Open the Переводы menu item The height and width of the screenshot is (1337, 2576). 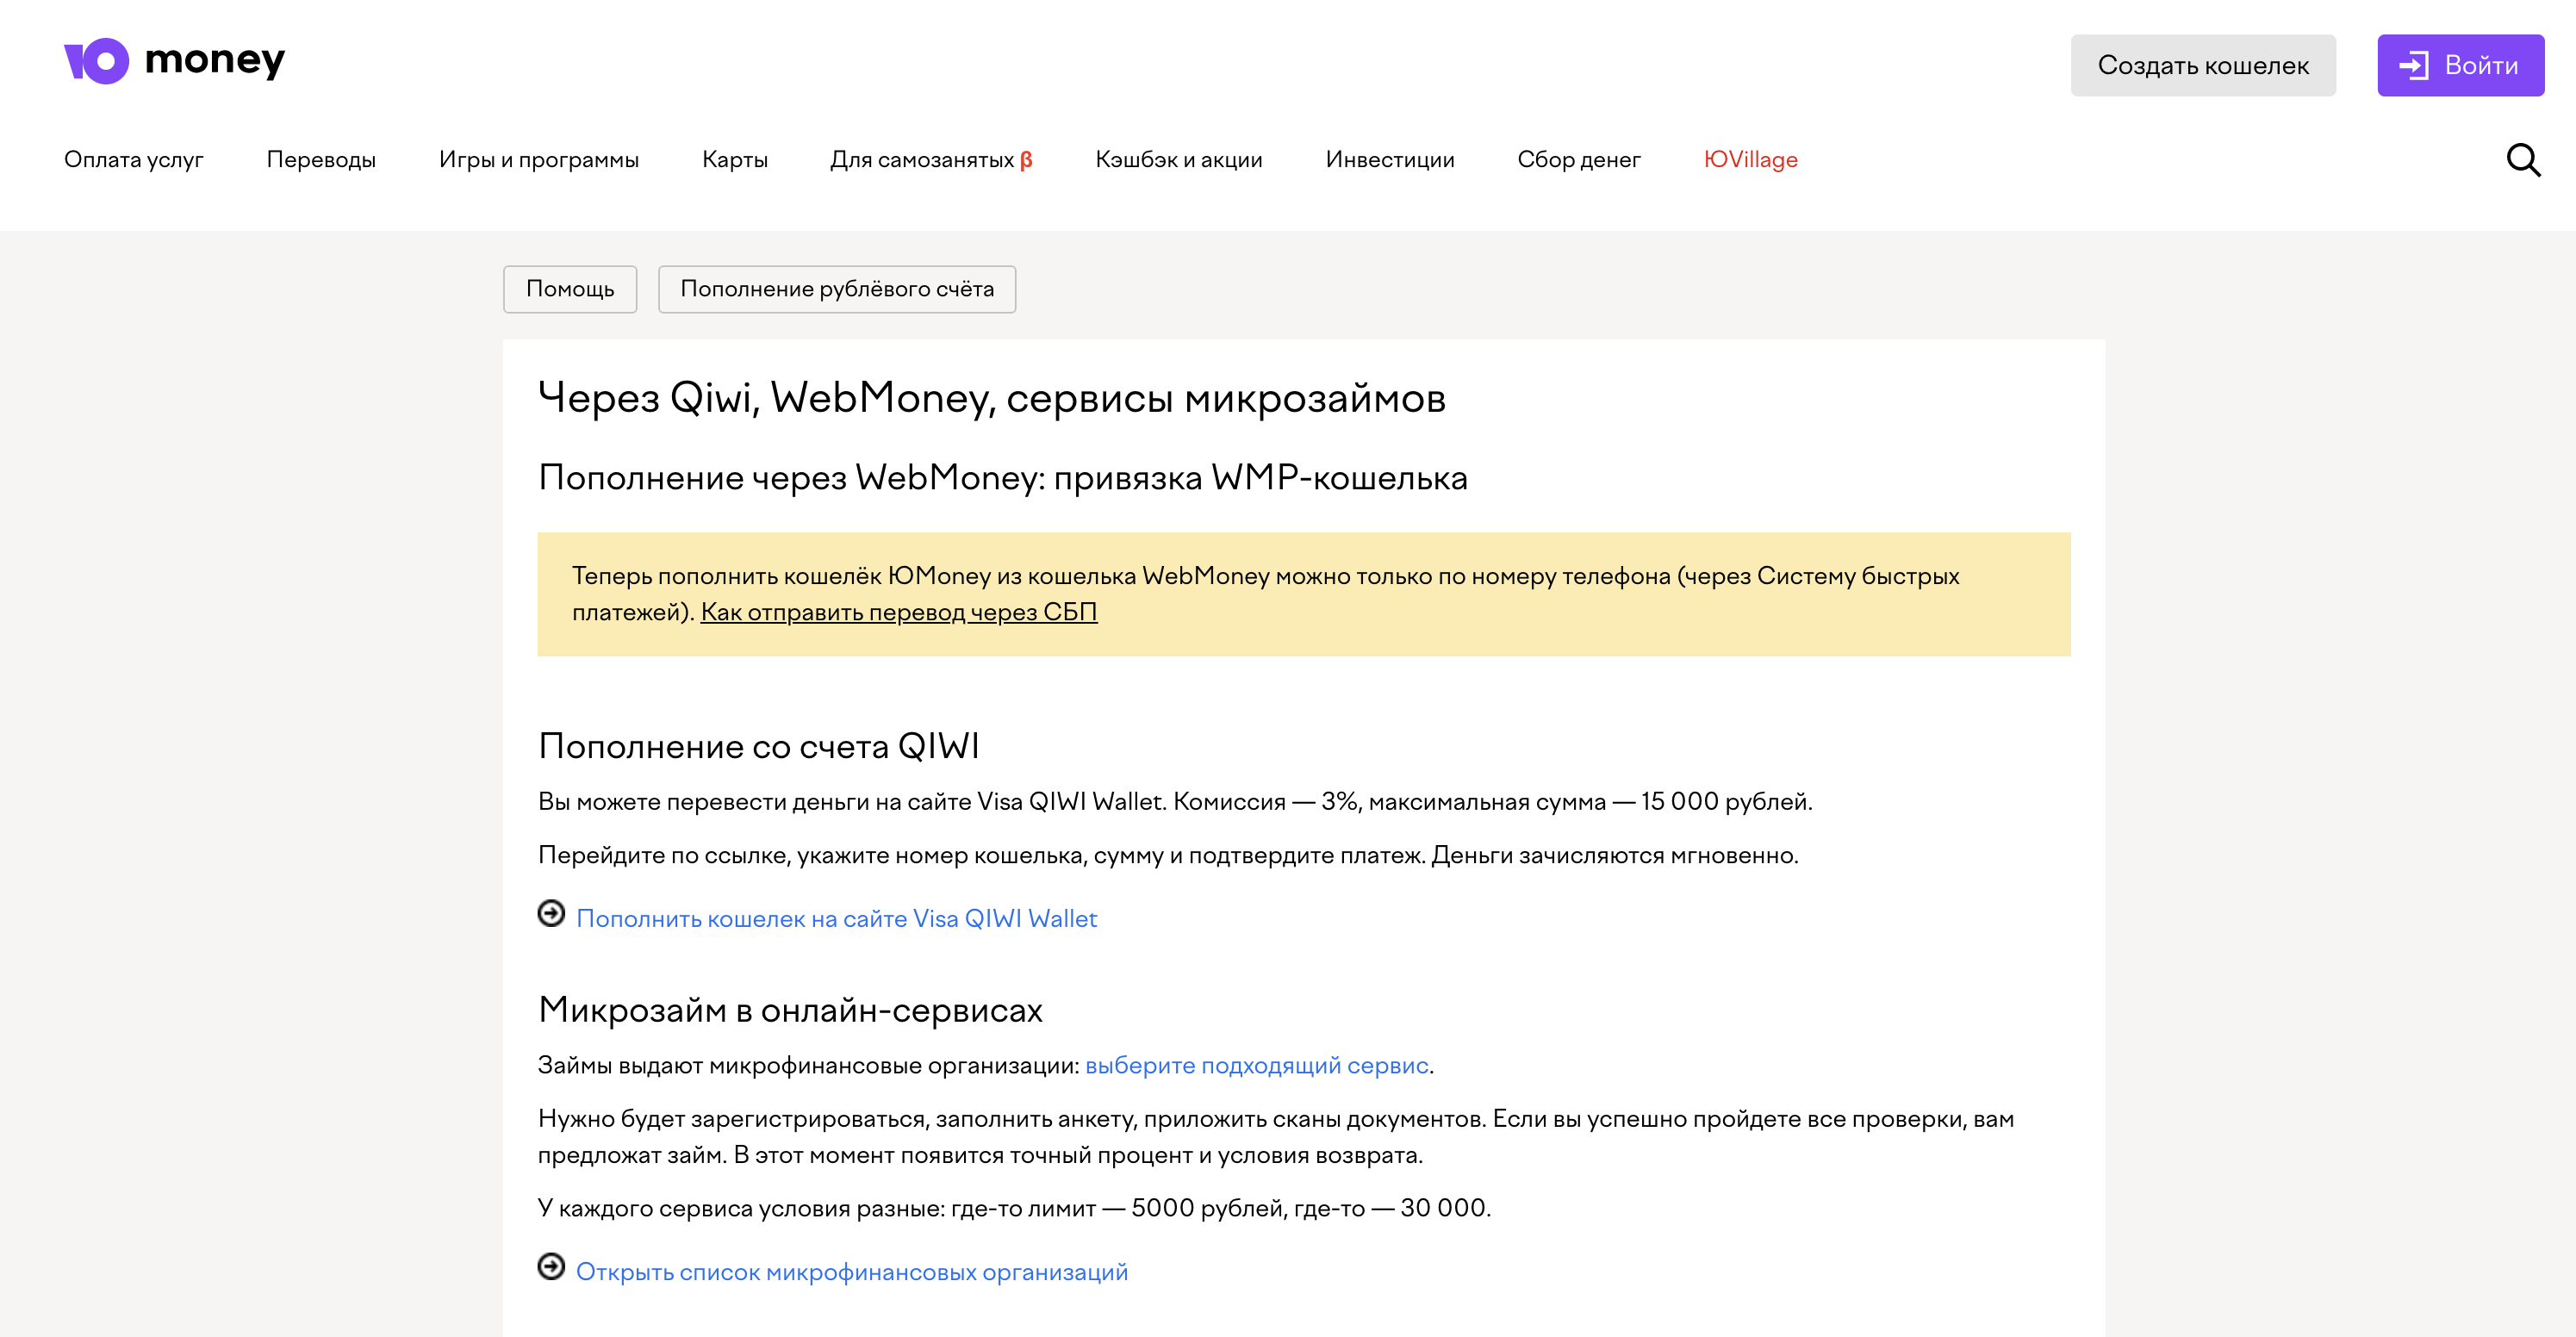(321, 160)
